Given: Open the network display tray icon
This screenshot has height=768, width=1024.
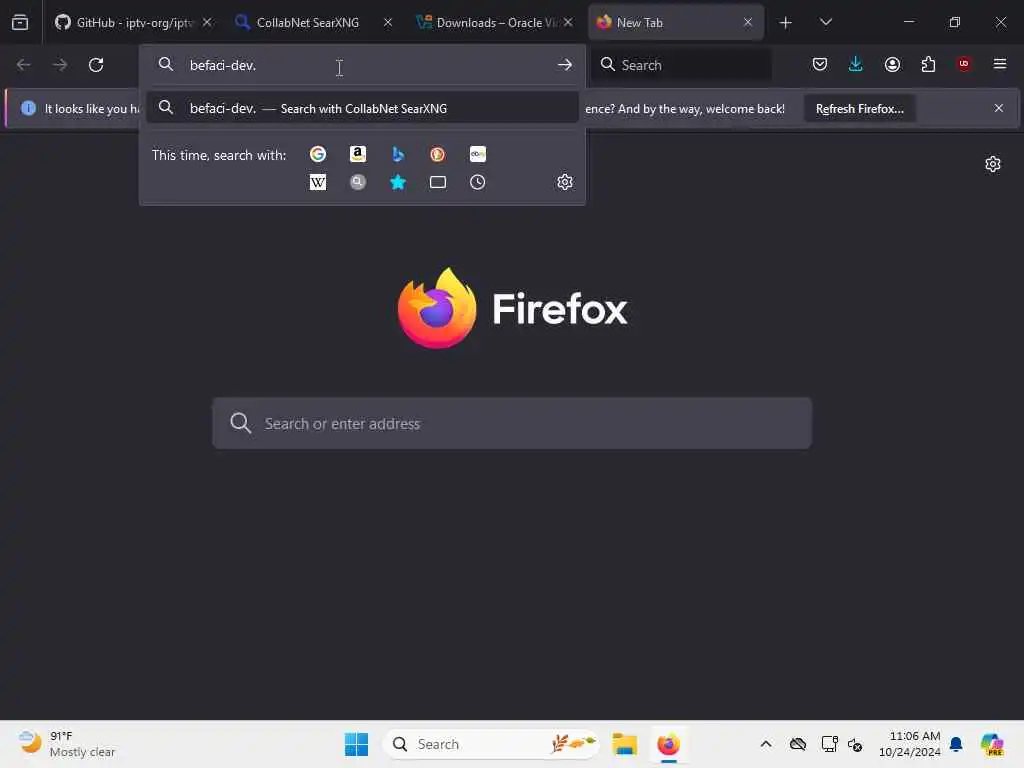Looking at the screenshot, I should pos(829,744).
